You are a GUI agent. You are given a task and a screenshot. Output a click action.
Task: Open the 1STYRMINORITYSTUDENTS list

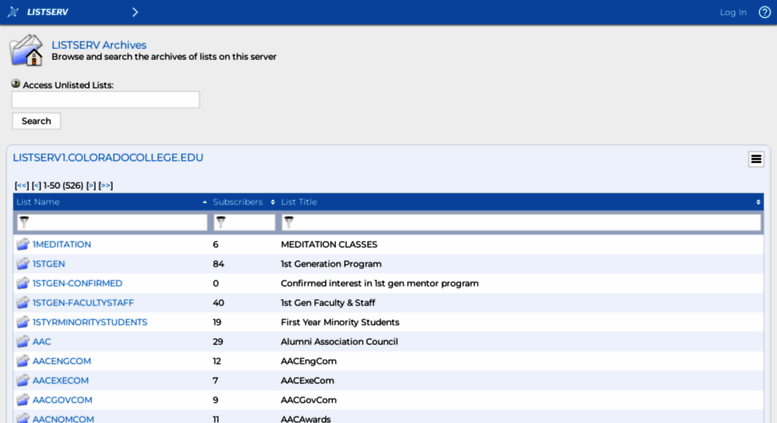click(x=90, y=322)
